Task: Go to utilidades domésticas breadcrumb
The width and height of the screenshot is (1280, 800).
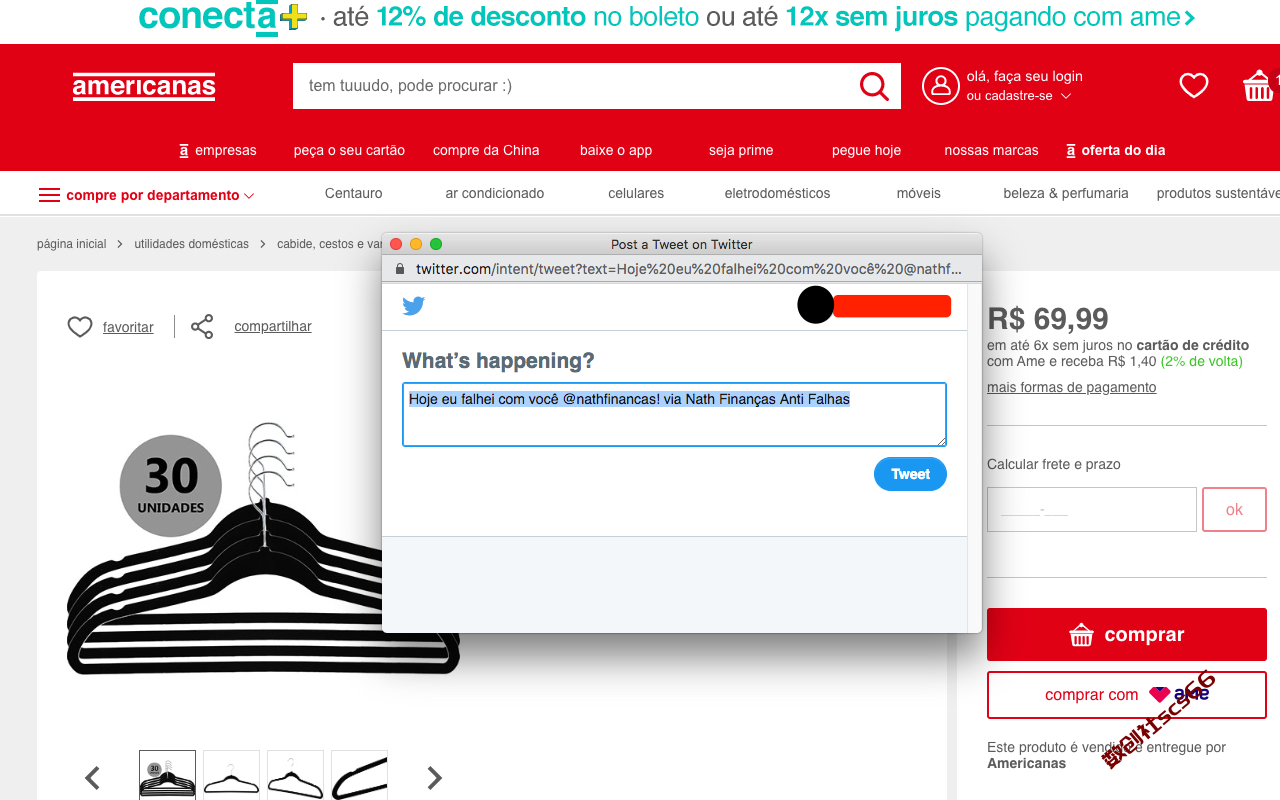Action: point(191,244)
